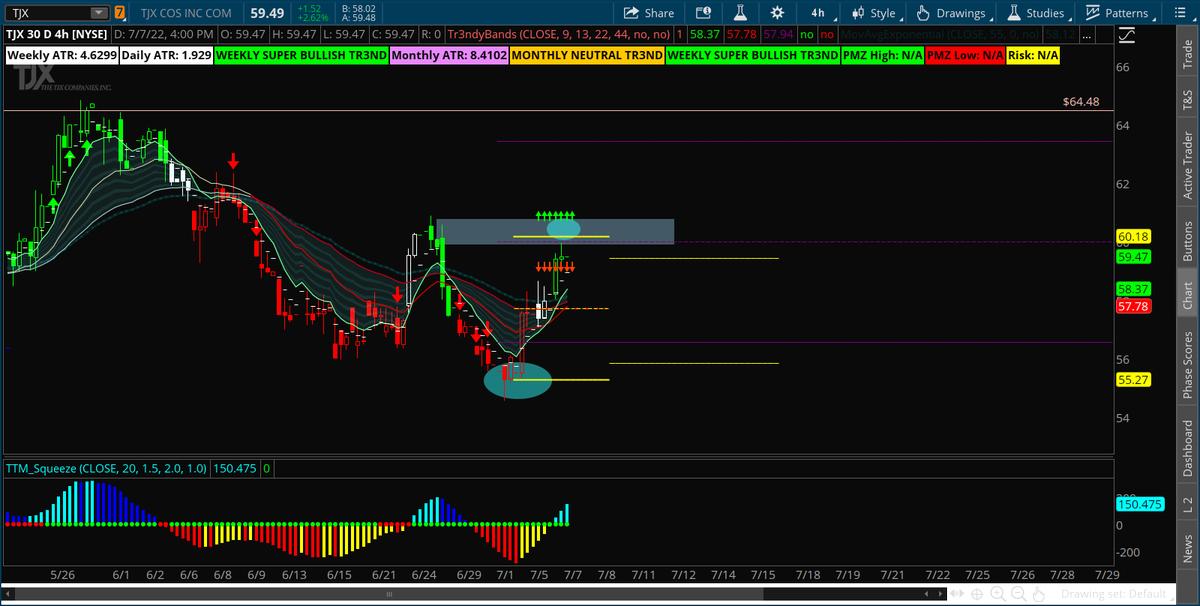
Task: Click the MONTHLY NEUTRAL TR3ND label
Action: tap(588, 56)
